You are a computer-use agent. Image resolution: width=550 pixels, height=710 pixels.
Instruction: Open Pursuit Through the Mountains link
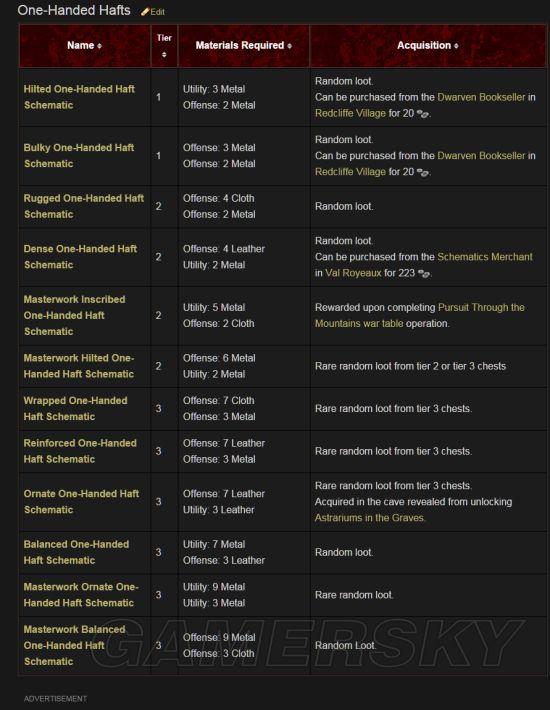click(420, 315)
